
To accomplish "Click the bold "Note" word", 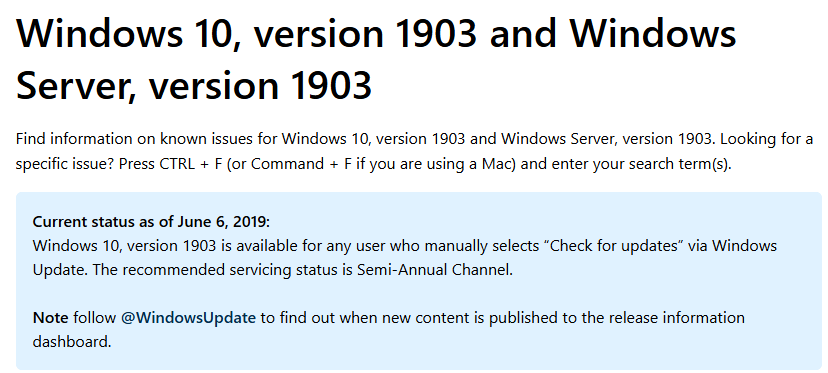I will 50,318.
